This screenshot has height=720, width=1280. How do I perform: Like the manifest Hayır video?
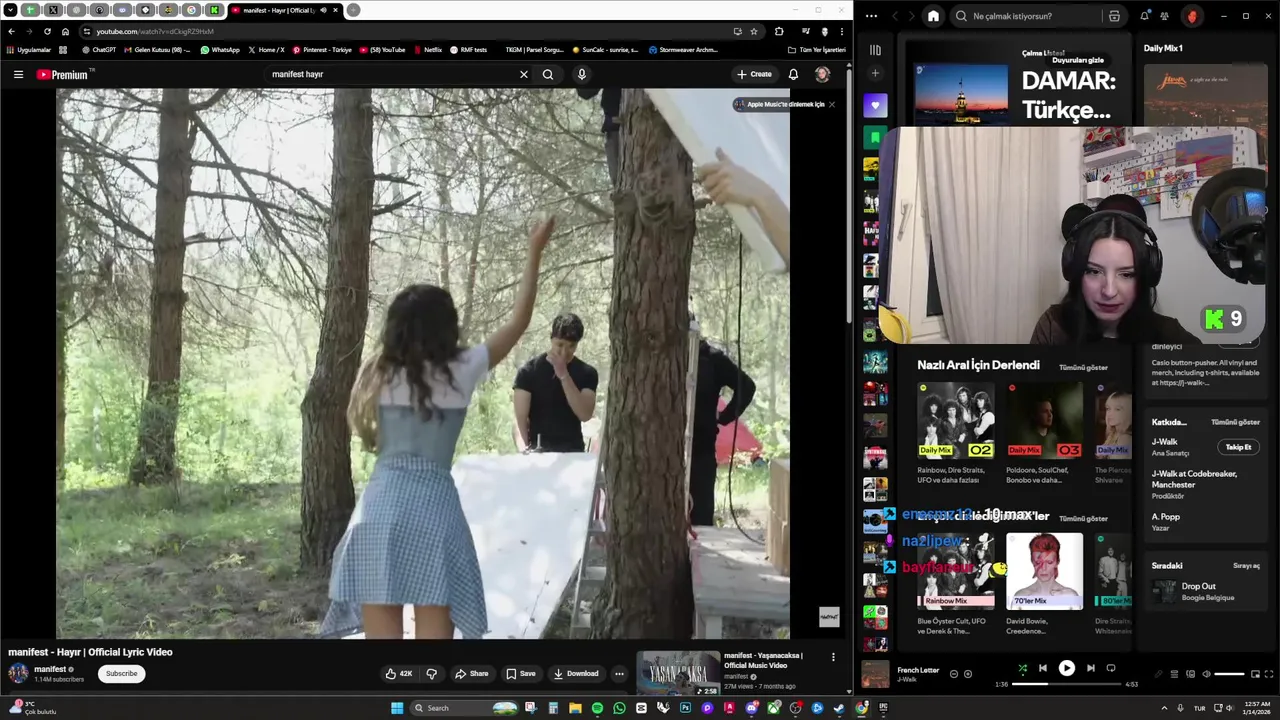point(399,673)
